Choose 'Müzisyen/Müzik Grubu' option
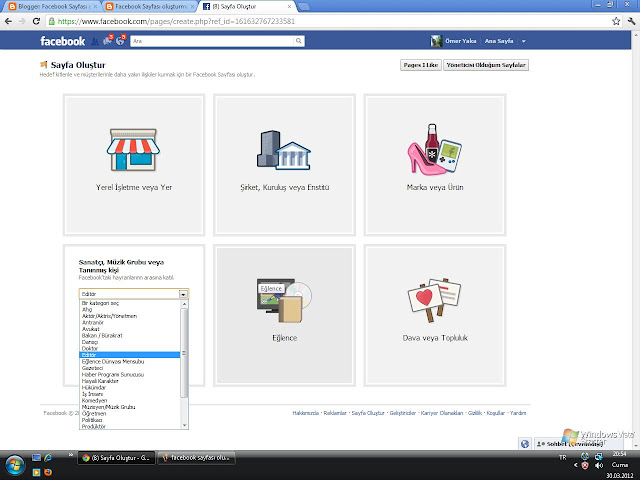This screenshot has height=480, width=640. pyautogui.click(x=129, y=407)
